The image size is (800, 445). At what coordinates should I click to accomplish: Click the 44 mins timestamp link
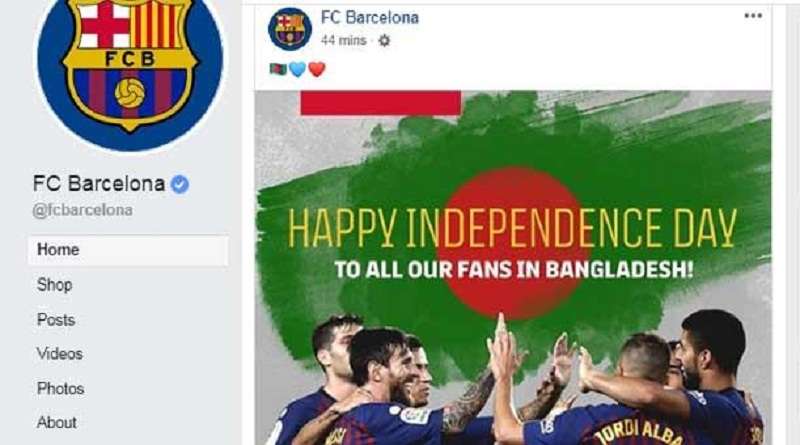(343, 40)
